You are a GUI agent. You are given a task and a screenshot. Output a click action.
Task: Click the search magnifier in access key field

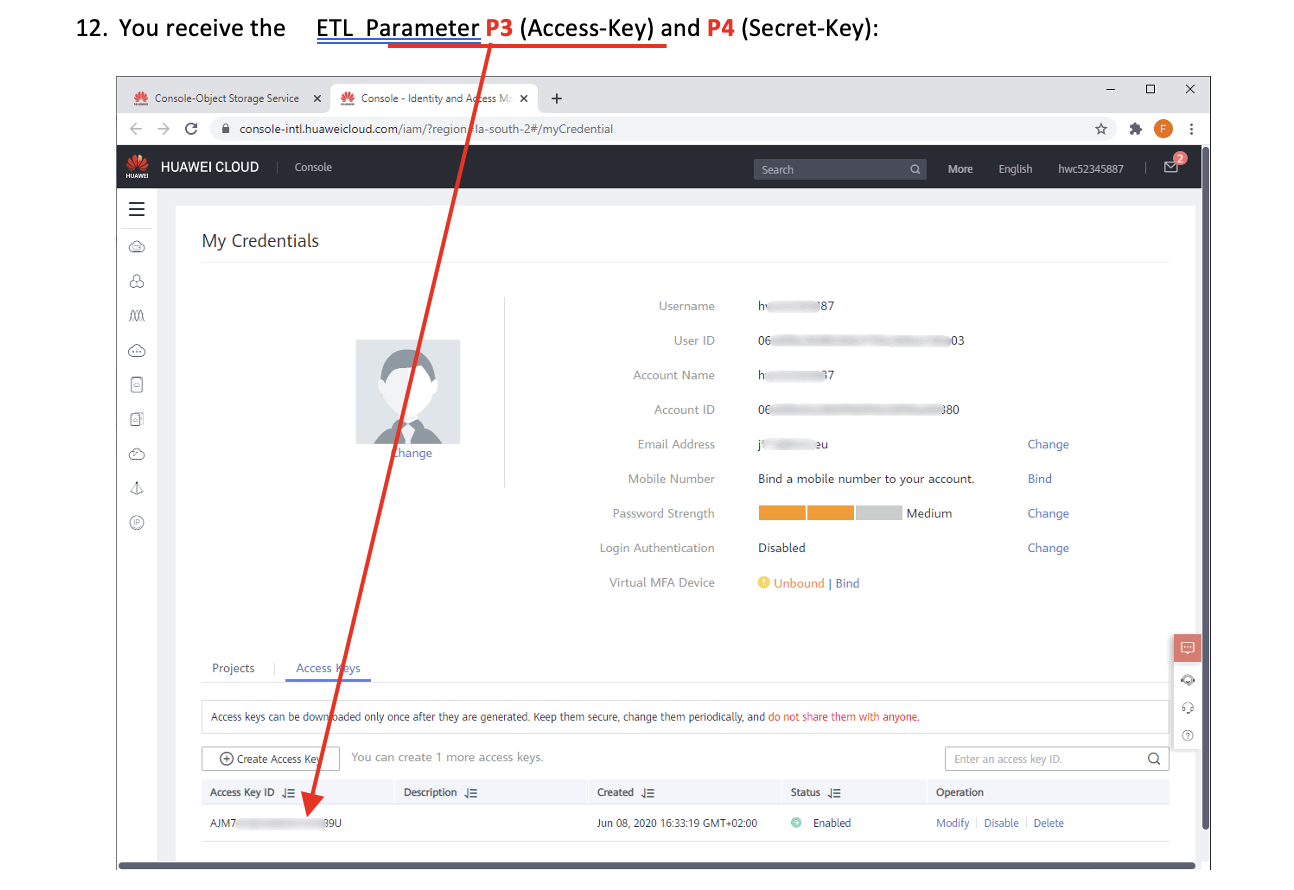(x=1153, y=759)
